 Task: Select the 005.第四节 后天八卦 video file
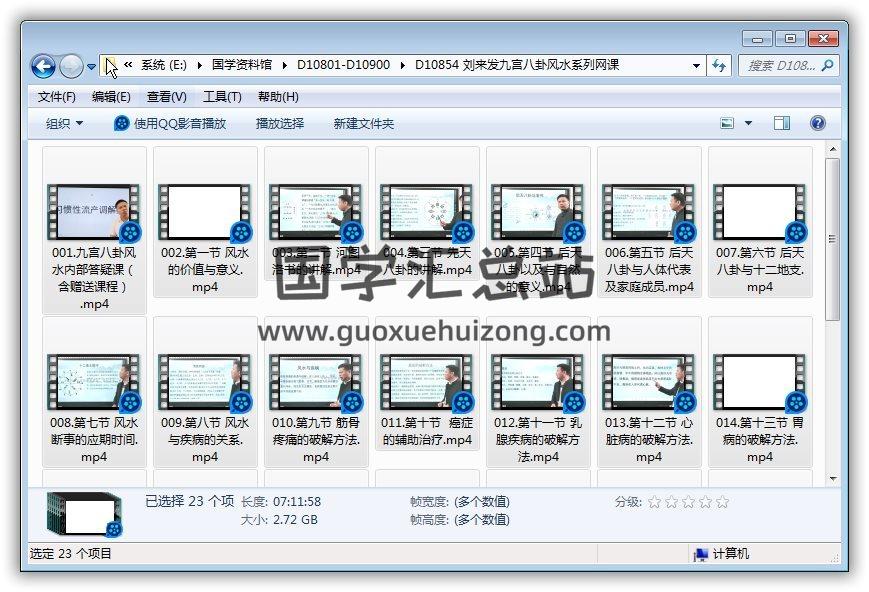(x=538, y=222)
